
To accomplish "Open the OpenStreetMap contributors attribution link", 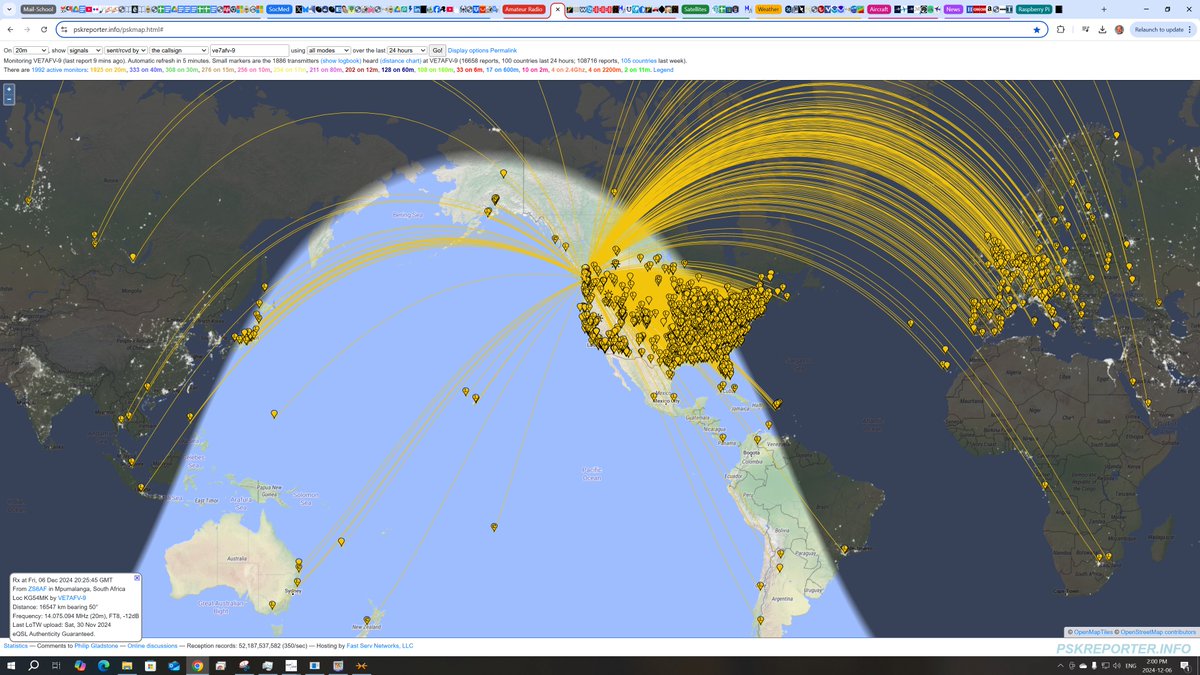I will pos(1158,632).
